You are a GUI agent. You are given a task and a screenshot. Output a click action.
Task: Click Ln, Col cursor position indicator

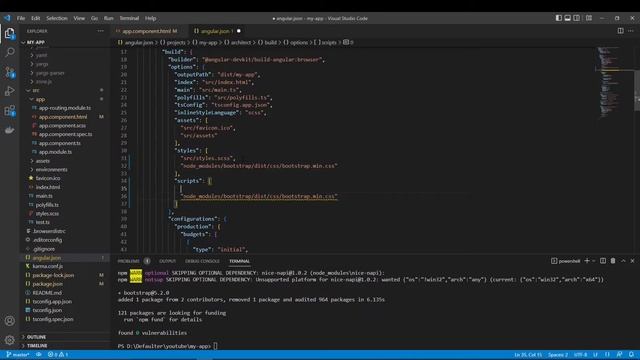point(528,355)
